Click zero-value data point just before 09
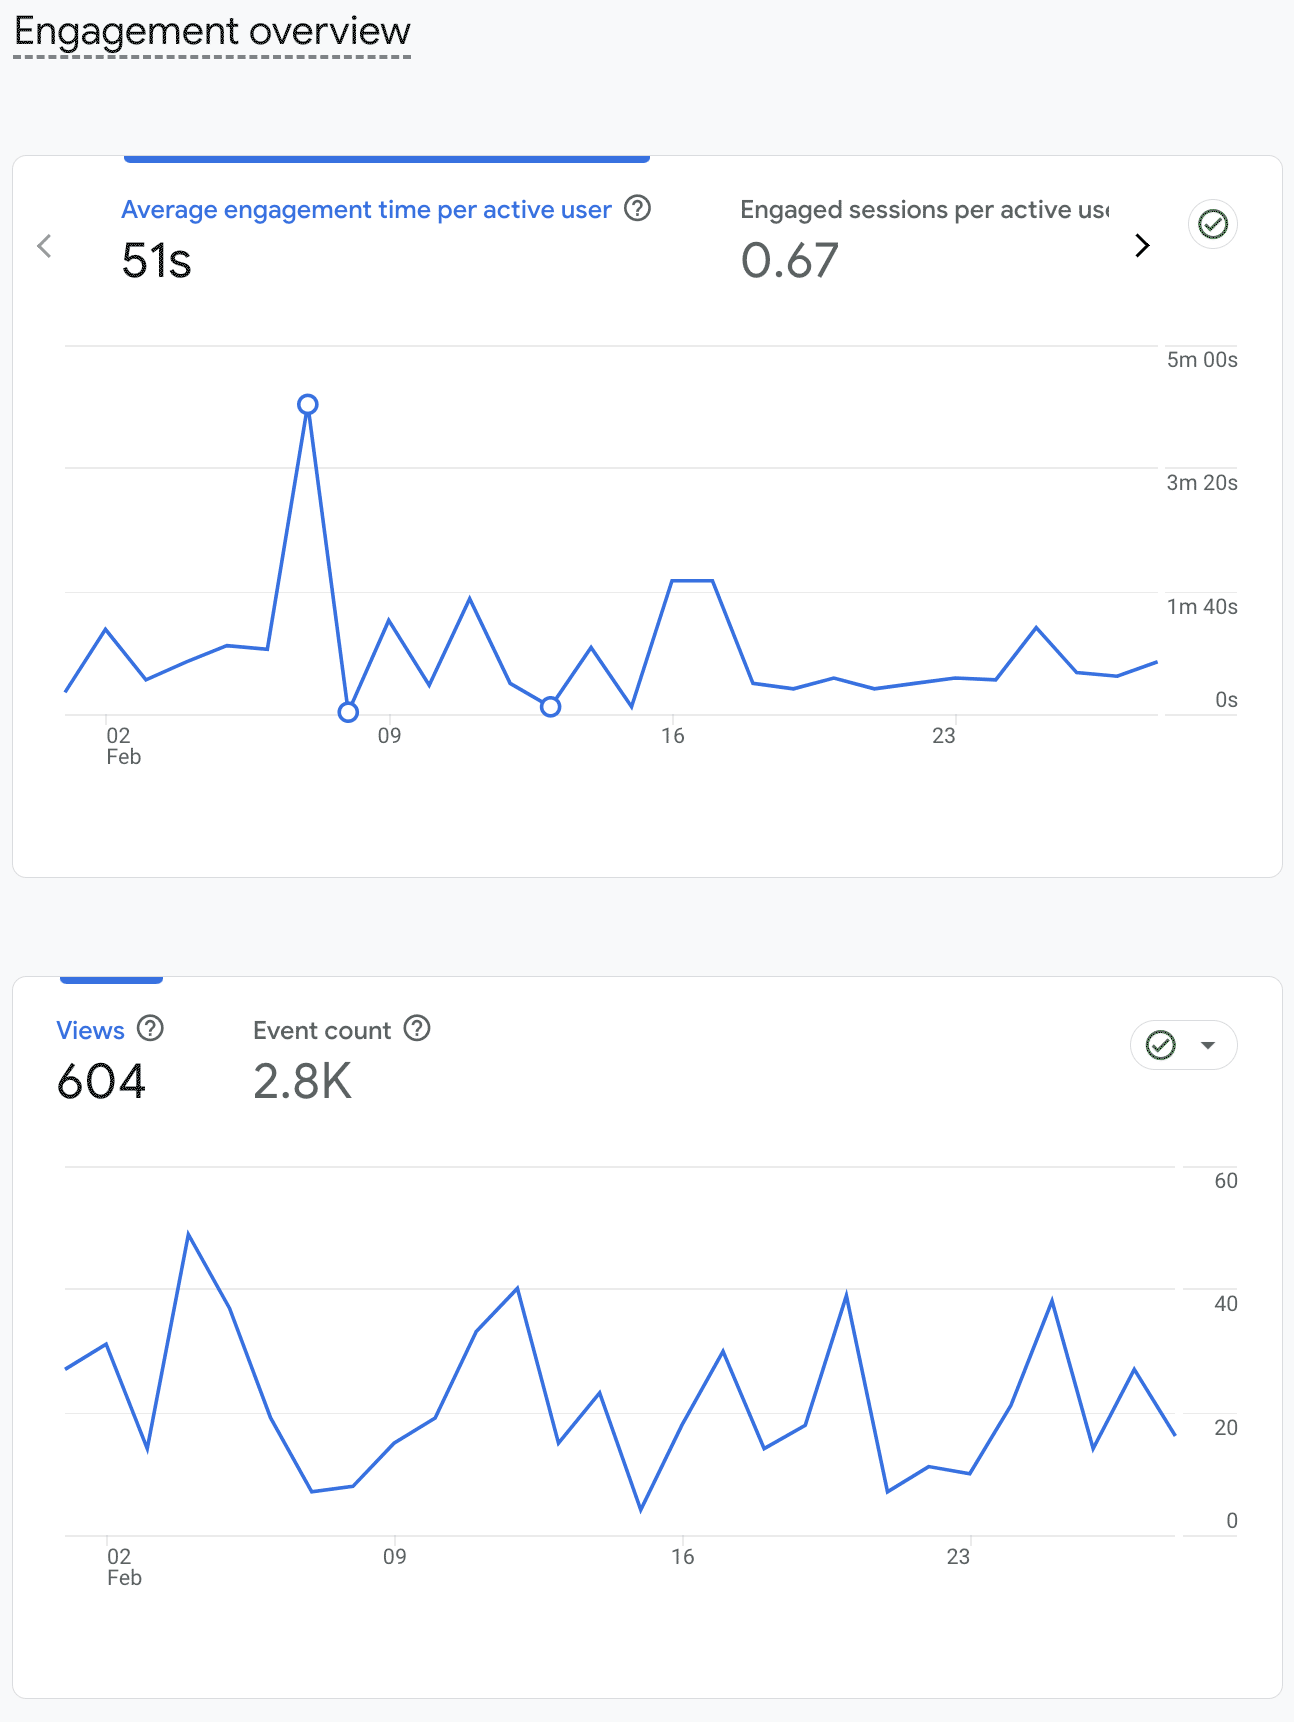The height and width of the screenshot is (1722, 1294). point(348,712)
